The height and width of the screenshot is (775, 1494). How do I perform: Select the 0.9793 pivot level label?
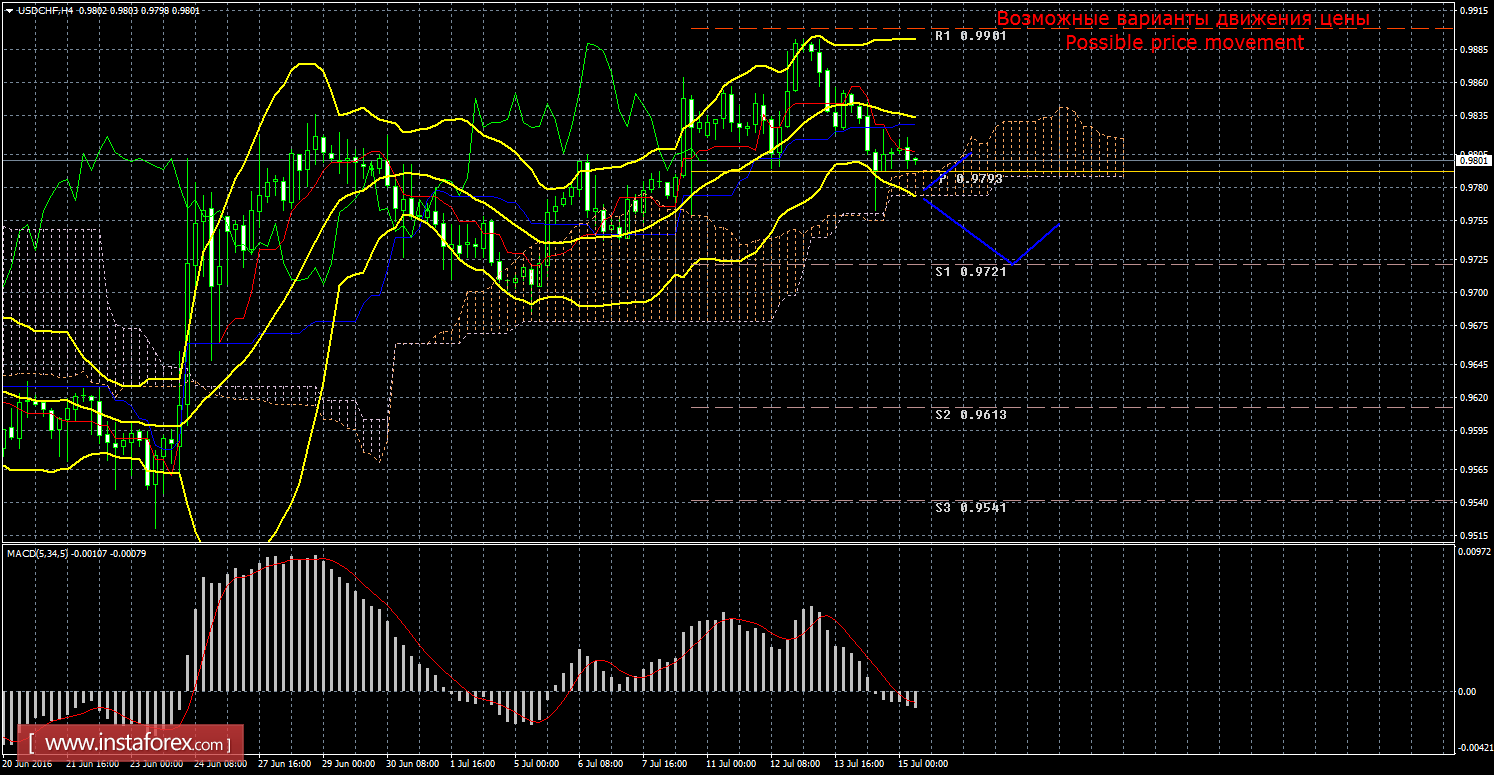(978, 179)
